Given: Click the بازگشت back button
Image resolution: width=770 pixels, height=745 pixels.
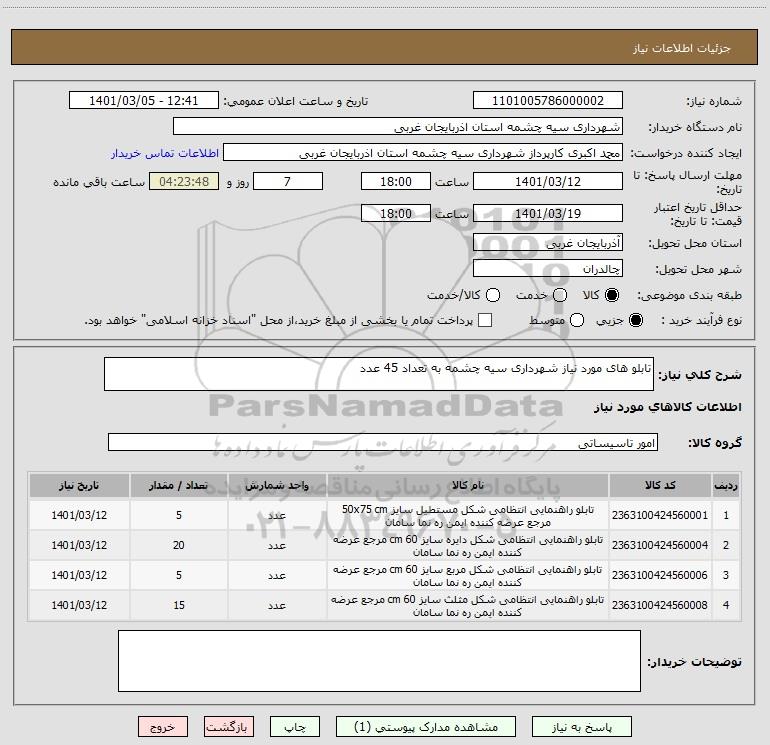Looking at the screenshot, I should 229,727.
